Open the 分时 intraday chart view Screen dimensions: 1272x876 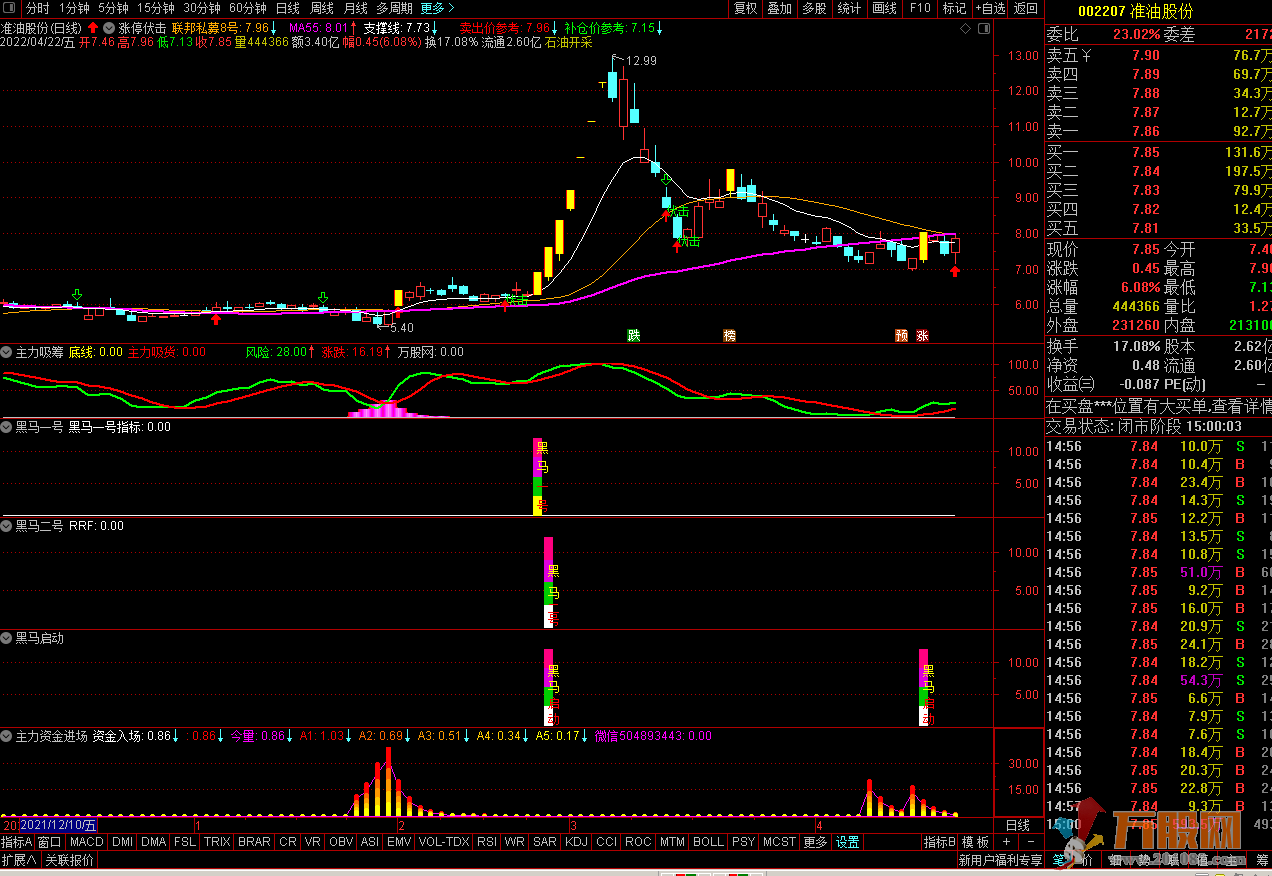37,8
